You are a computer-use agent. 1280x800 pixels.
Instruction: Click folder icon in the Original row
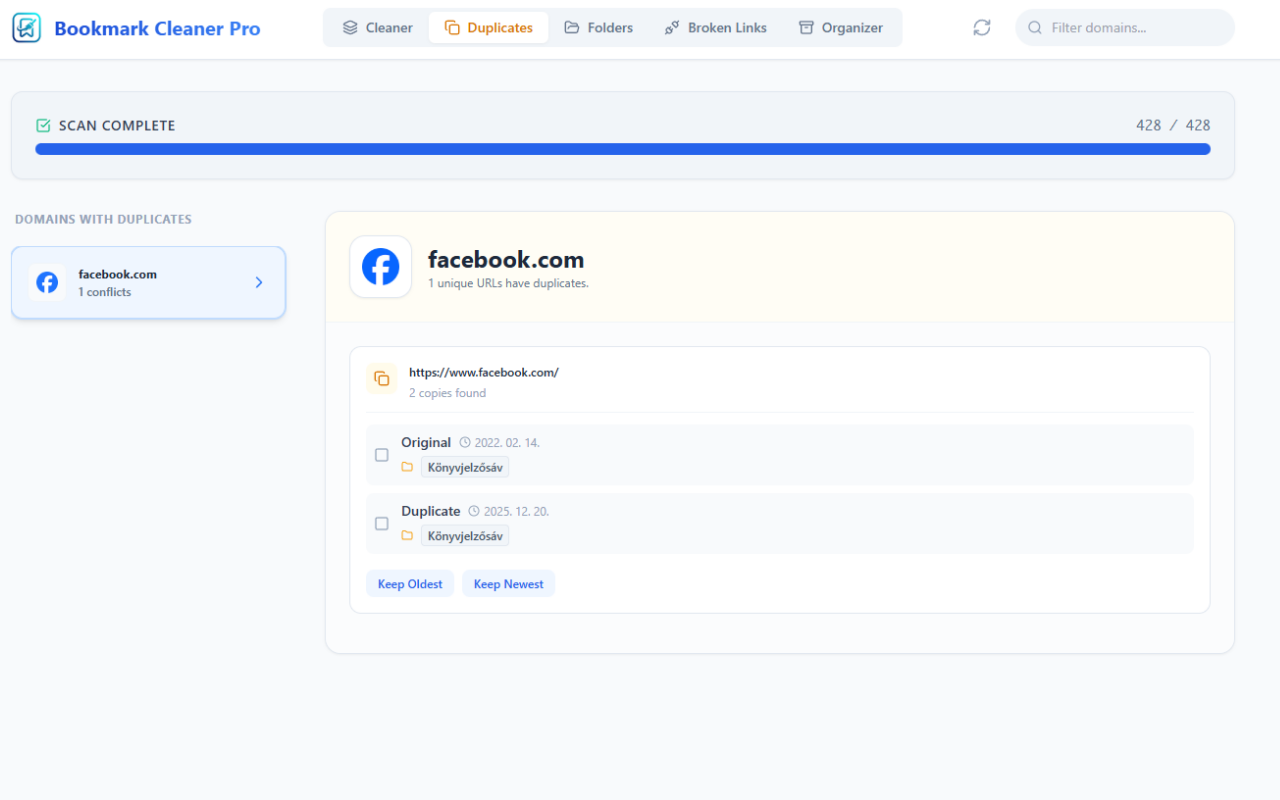click(x=407, y=467)
